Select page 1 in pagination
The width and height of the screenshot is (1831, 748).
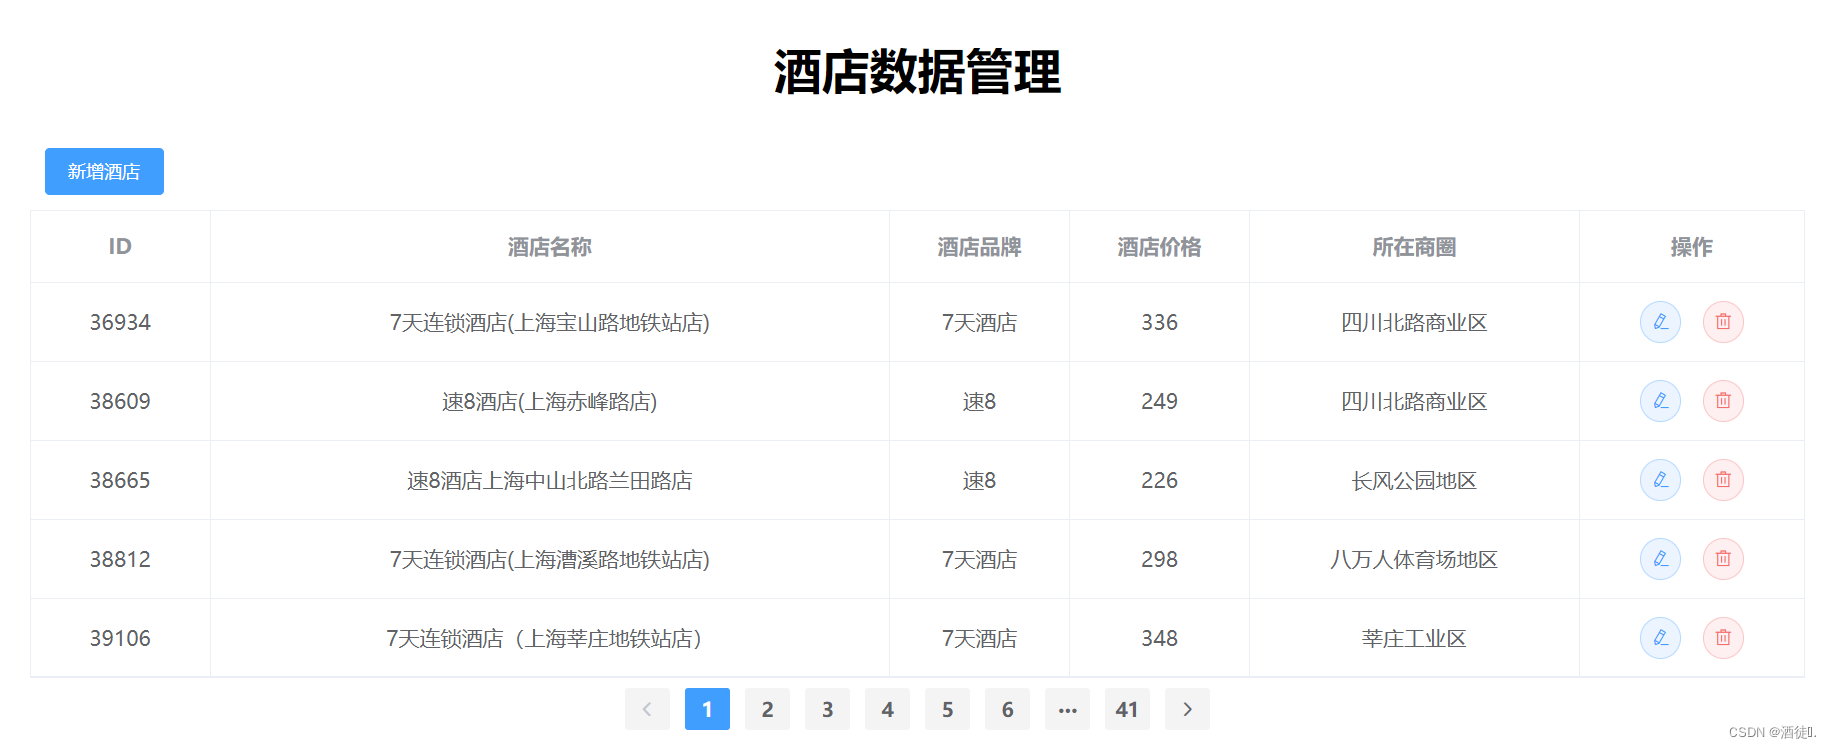pyautogui.click(x=707, y=709)
